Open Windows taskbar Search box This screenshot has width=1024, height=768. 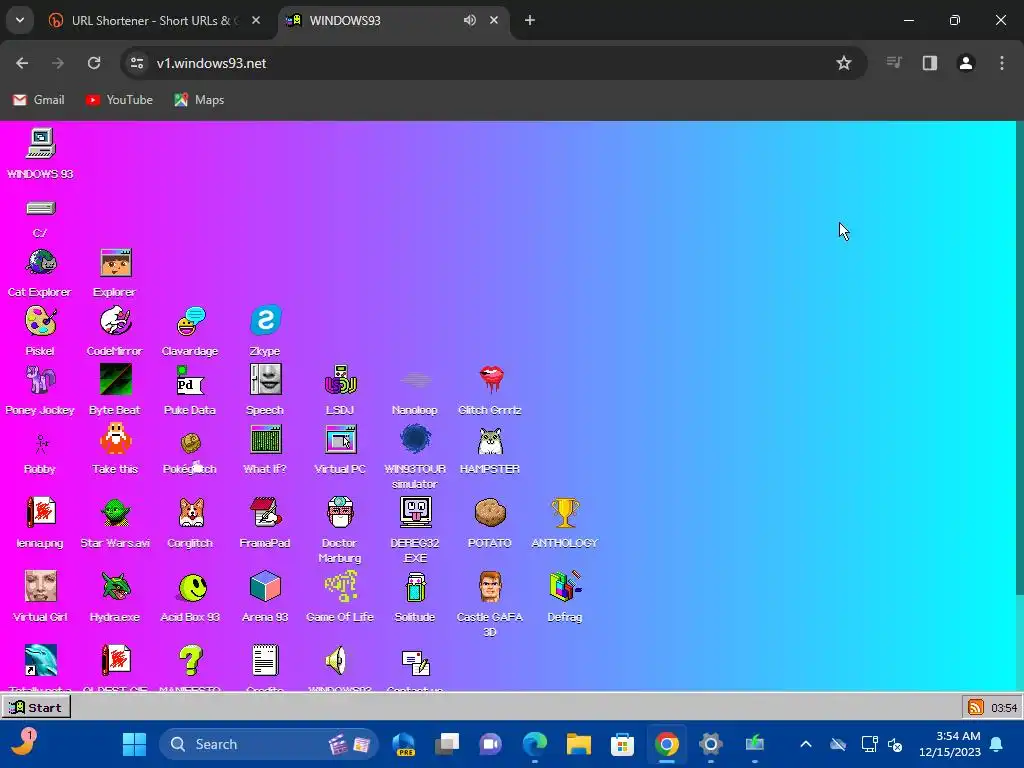(269, 744)
